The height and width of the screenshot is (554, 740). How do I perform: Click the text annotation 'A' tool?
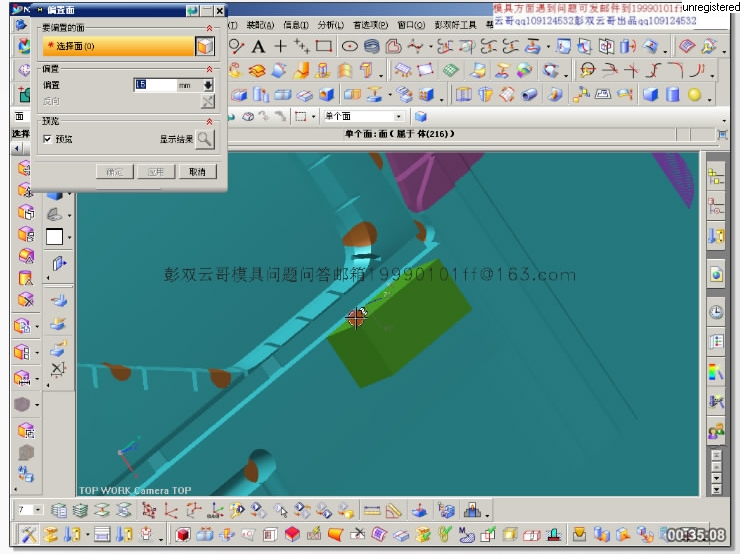click(258, 46)
